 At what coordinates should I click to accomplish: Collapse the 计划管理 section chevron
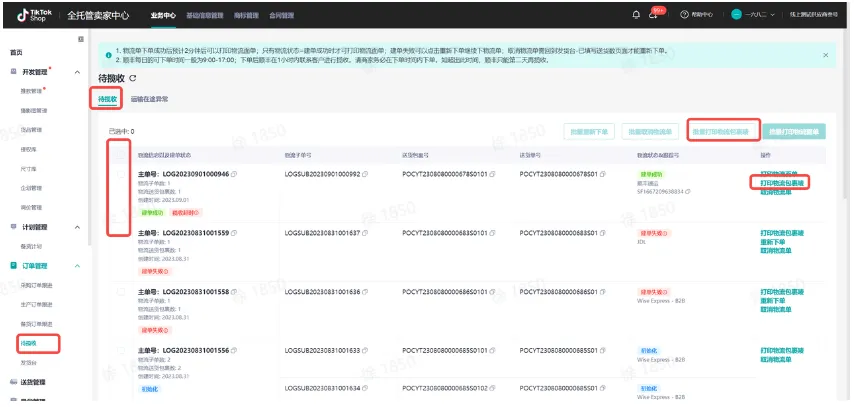[77, 227]
